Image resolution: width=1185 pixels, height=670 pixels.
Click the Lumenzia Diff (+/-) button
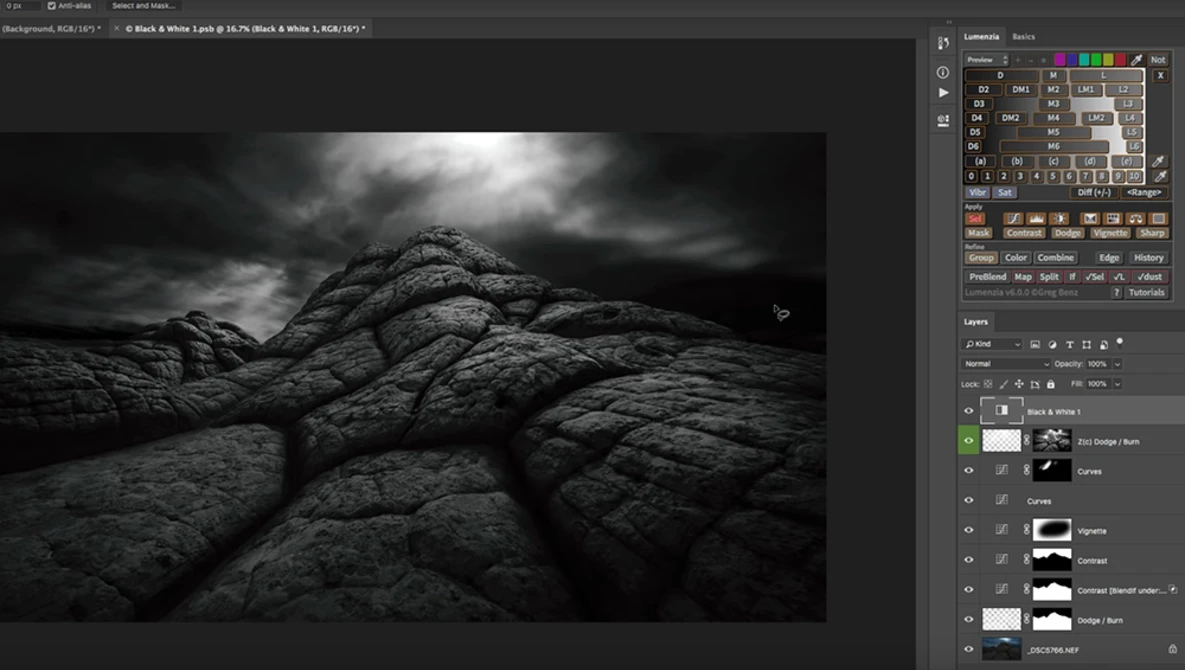click(x=1094, y=193)
